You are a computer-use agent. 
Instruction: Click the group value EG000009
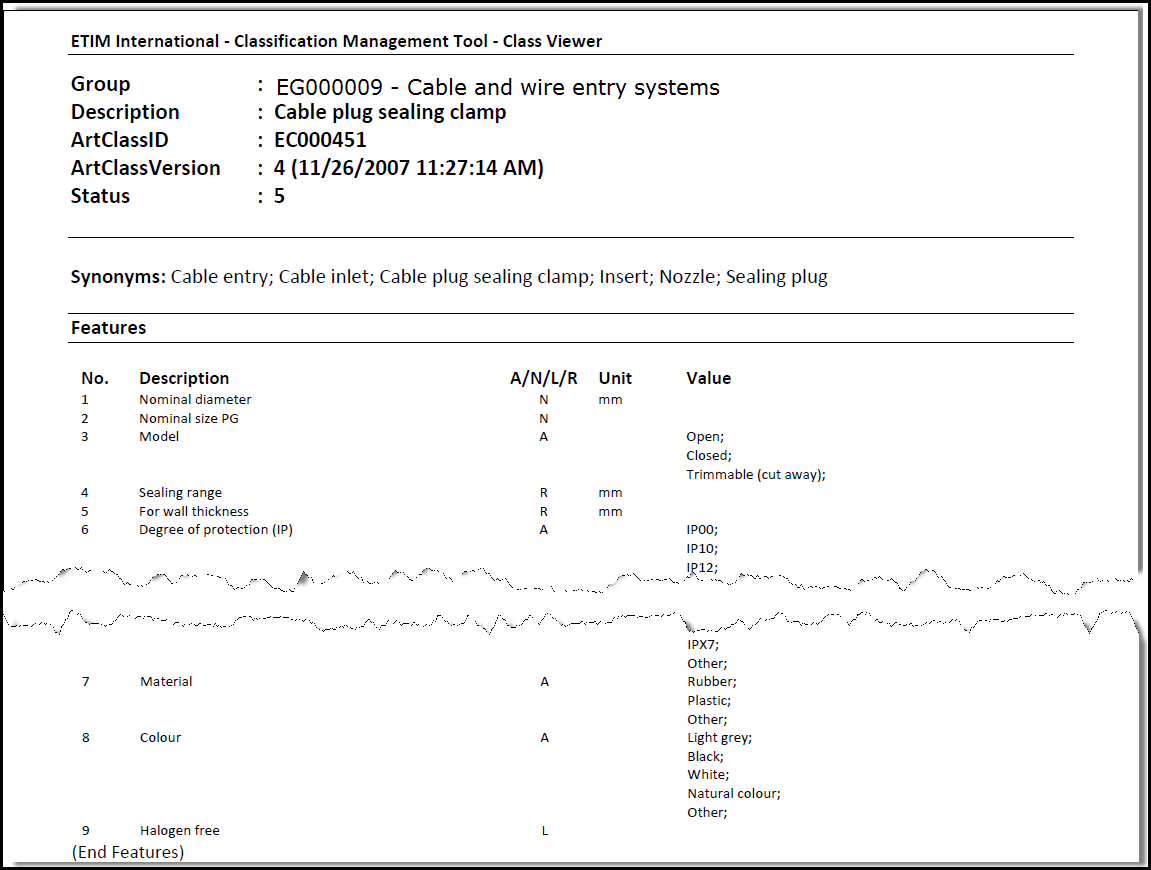click(328, 87)
